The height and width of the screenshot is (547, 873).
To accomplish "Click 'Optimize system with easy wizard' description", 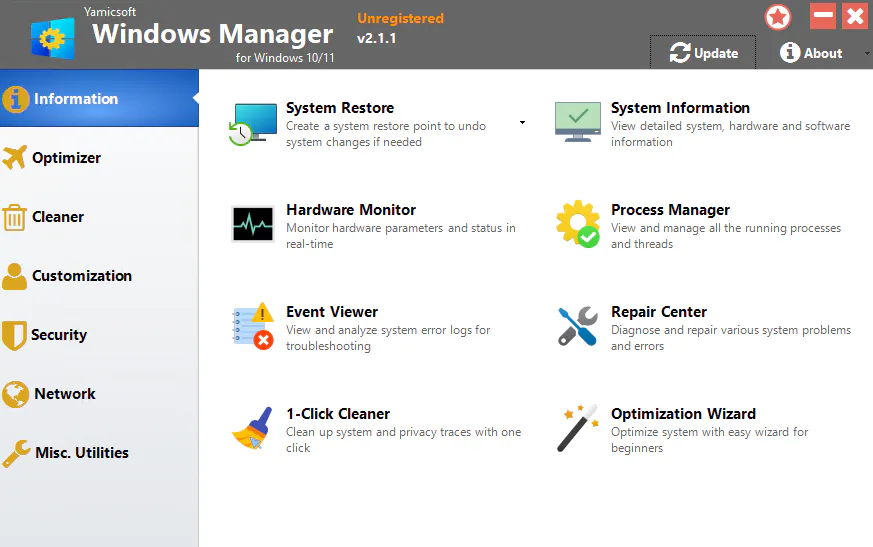I will pyautogui.click(x=709, y=439).
